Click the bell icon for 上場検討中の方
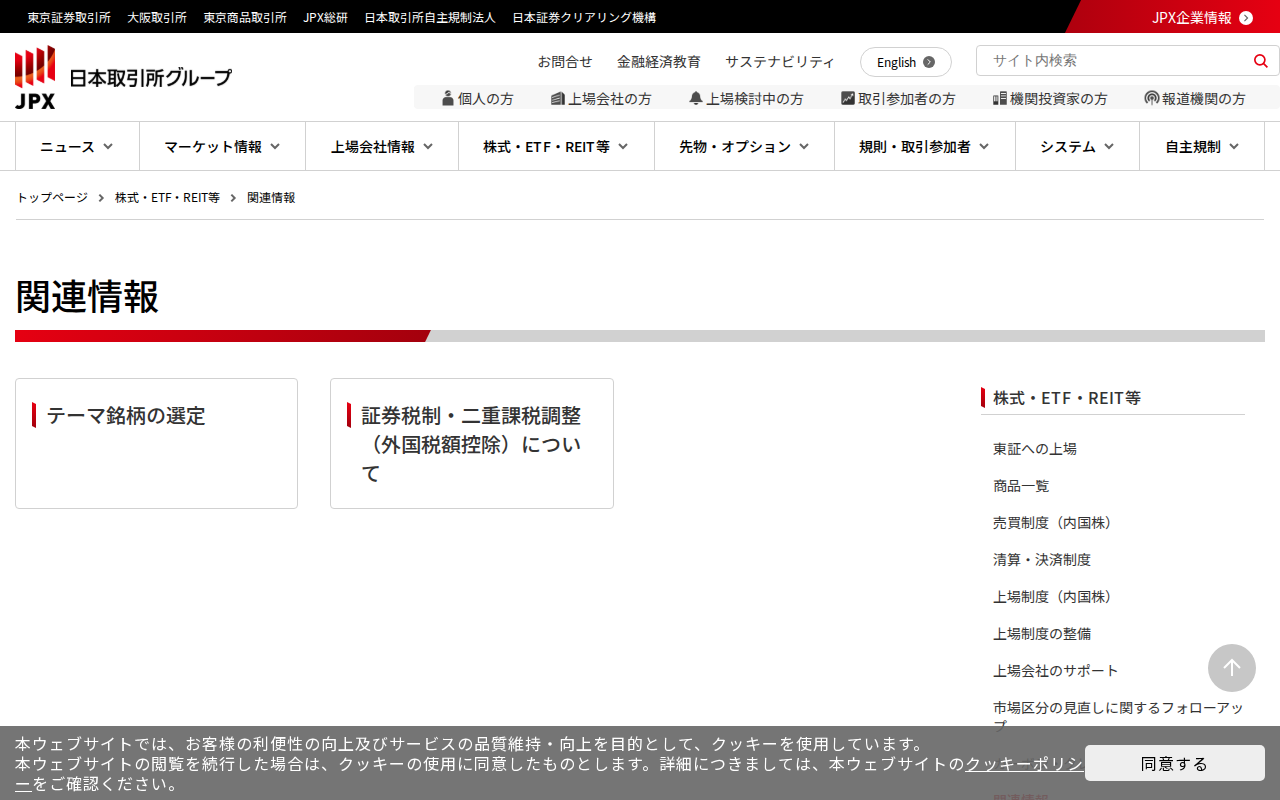Screen dimensions: 1280x800 [696, 98]
